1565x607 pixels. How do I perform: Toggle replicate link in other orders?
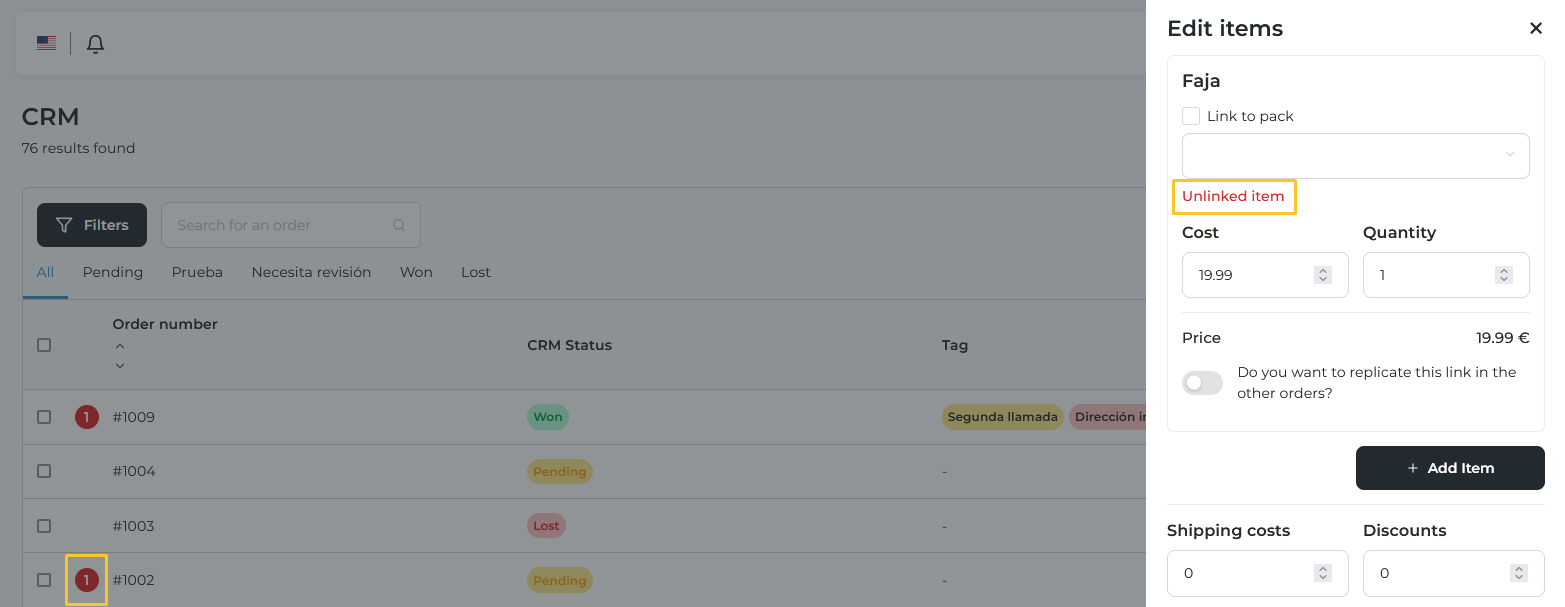1202,383
